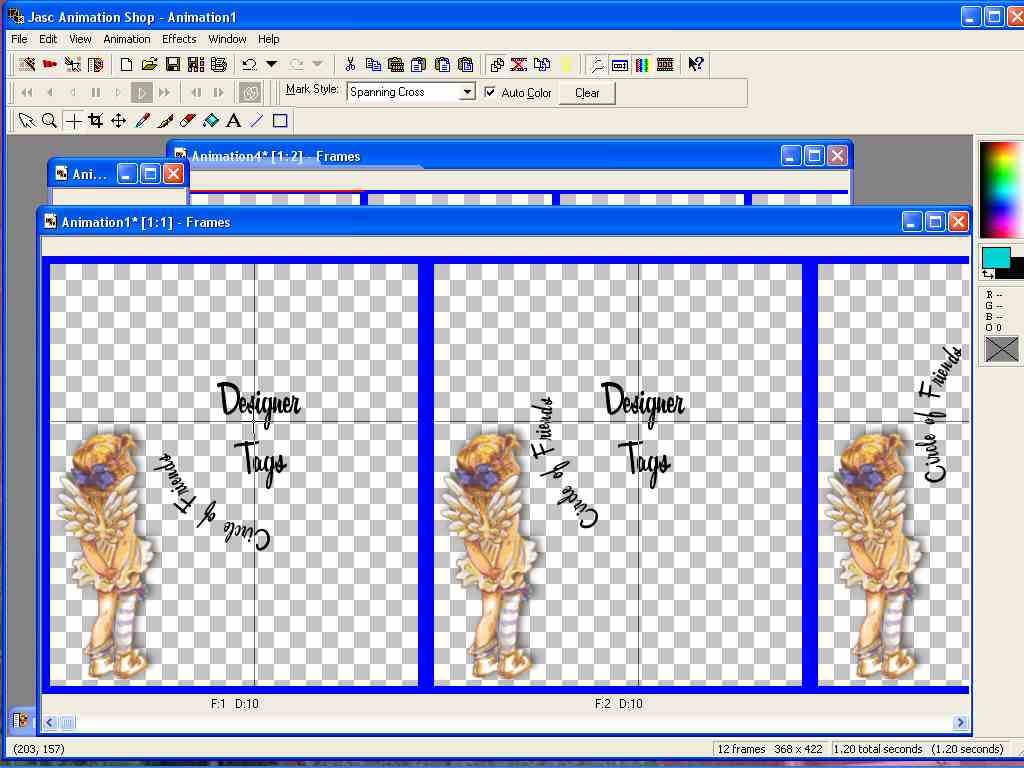Open the Window menu
Image resolution: width=1024 pixels, height=768 pixels.
point(227,39)
